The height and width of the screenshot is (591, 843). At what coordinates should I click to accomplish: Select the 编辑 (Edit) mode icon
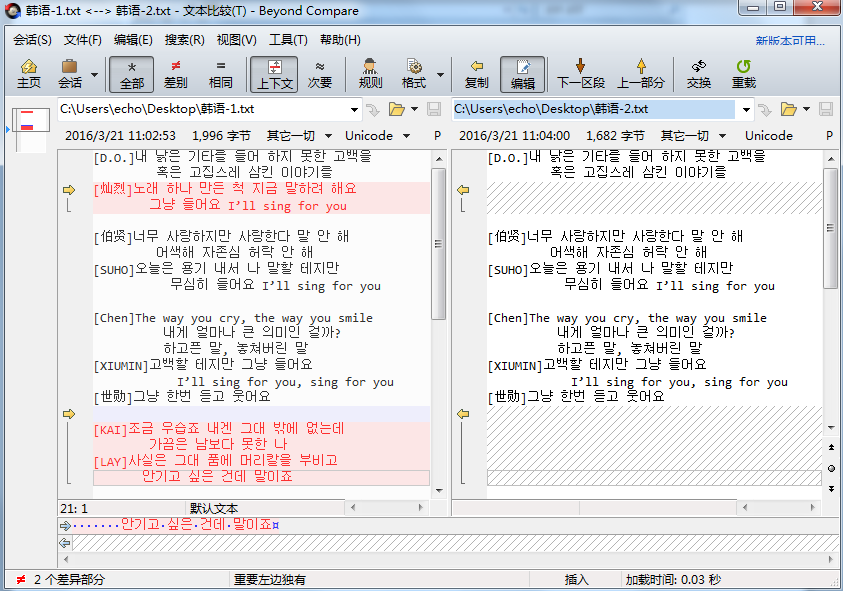tap(523, 74)
